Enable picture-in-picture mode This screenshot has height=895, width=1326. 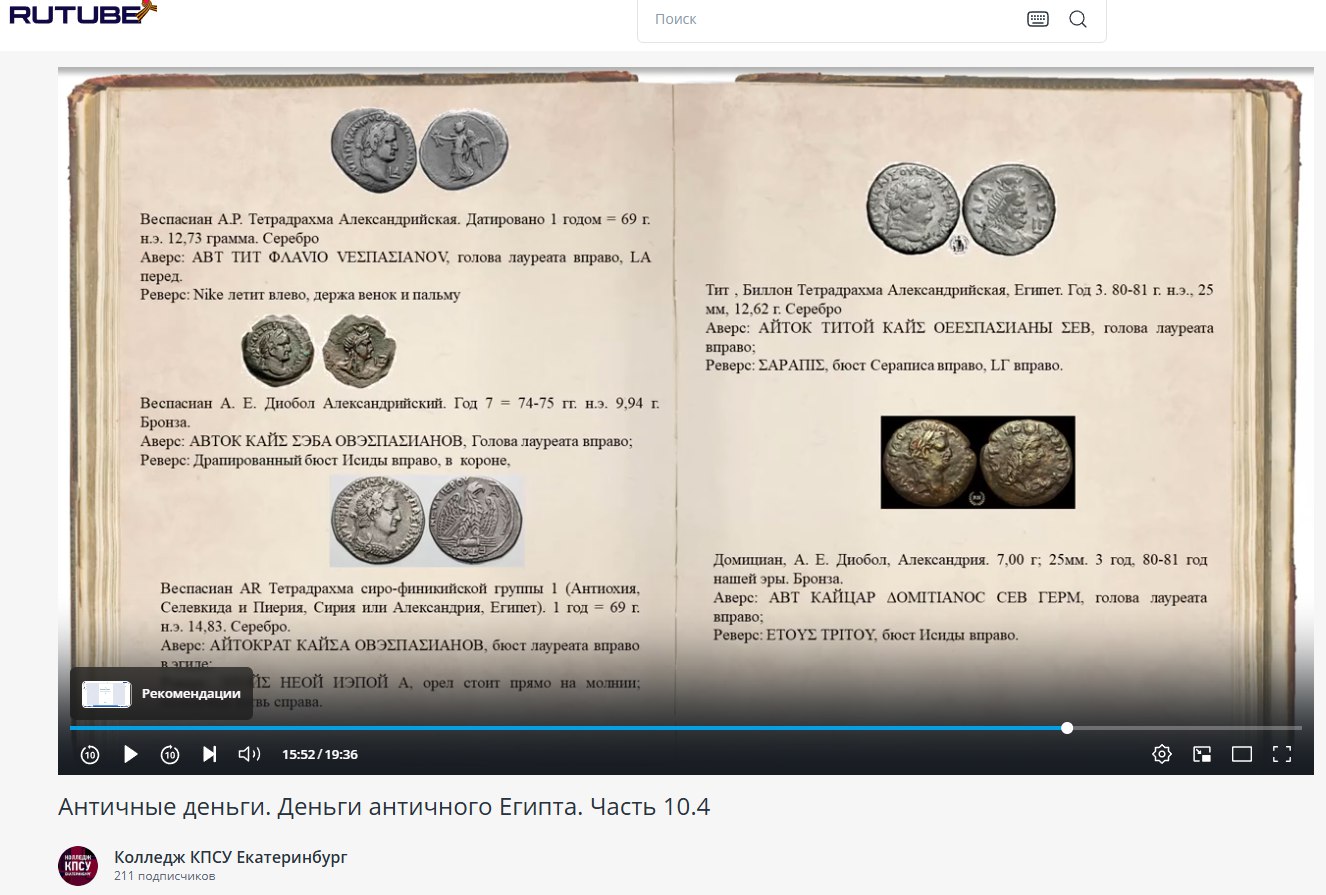1202,754
